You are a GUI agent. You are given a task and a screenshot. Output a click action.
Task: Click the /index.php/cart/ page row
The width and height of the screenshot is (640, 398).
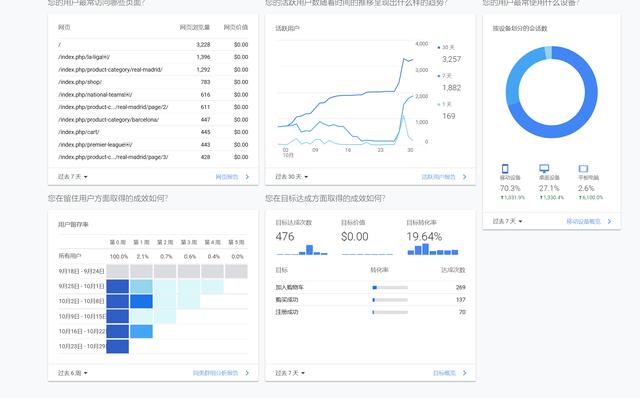153,132
